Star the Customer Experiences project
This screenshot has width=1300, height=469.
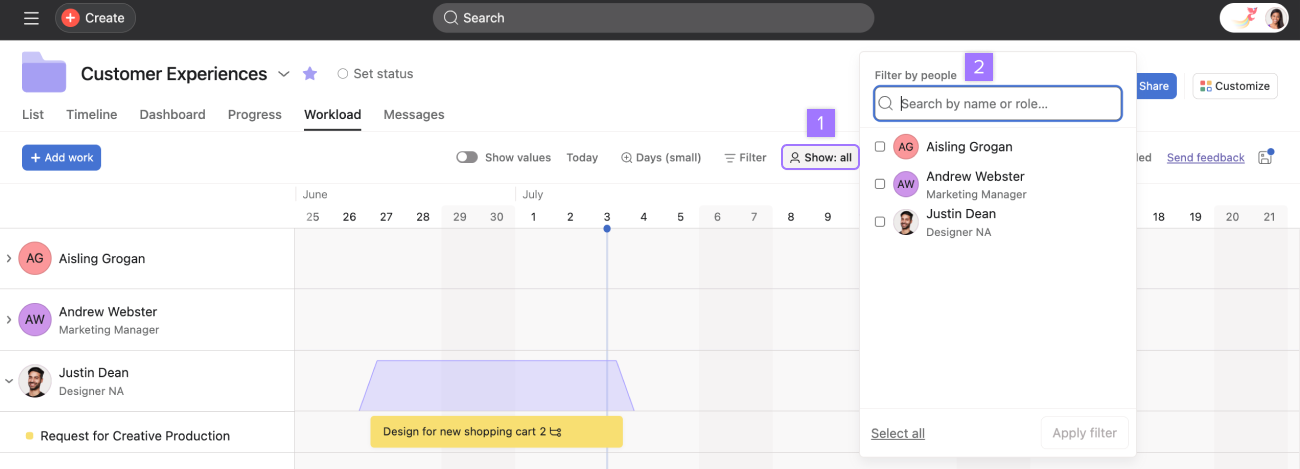[310, 74]
